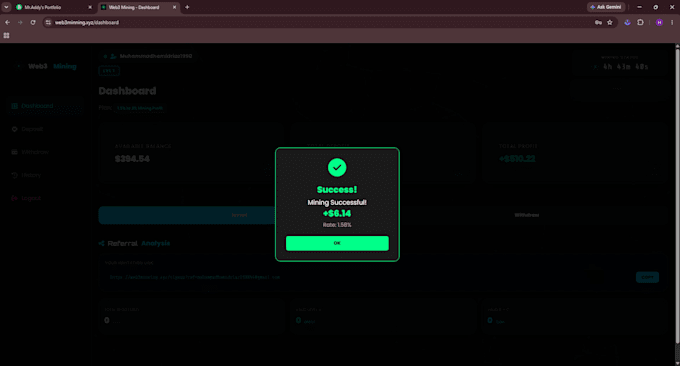The image size is (680, 366).
Task: Click the +$6.14 mined amount
Action: coord(337,213)
